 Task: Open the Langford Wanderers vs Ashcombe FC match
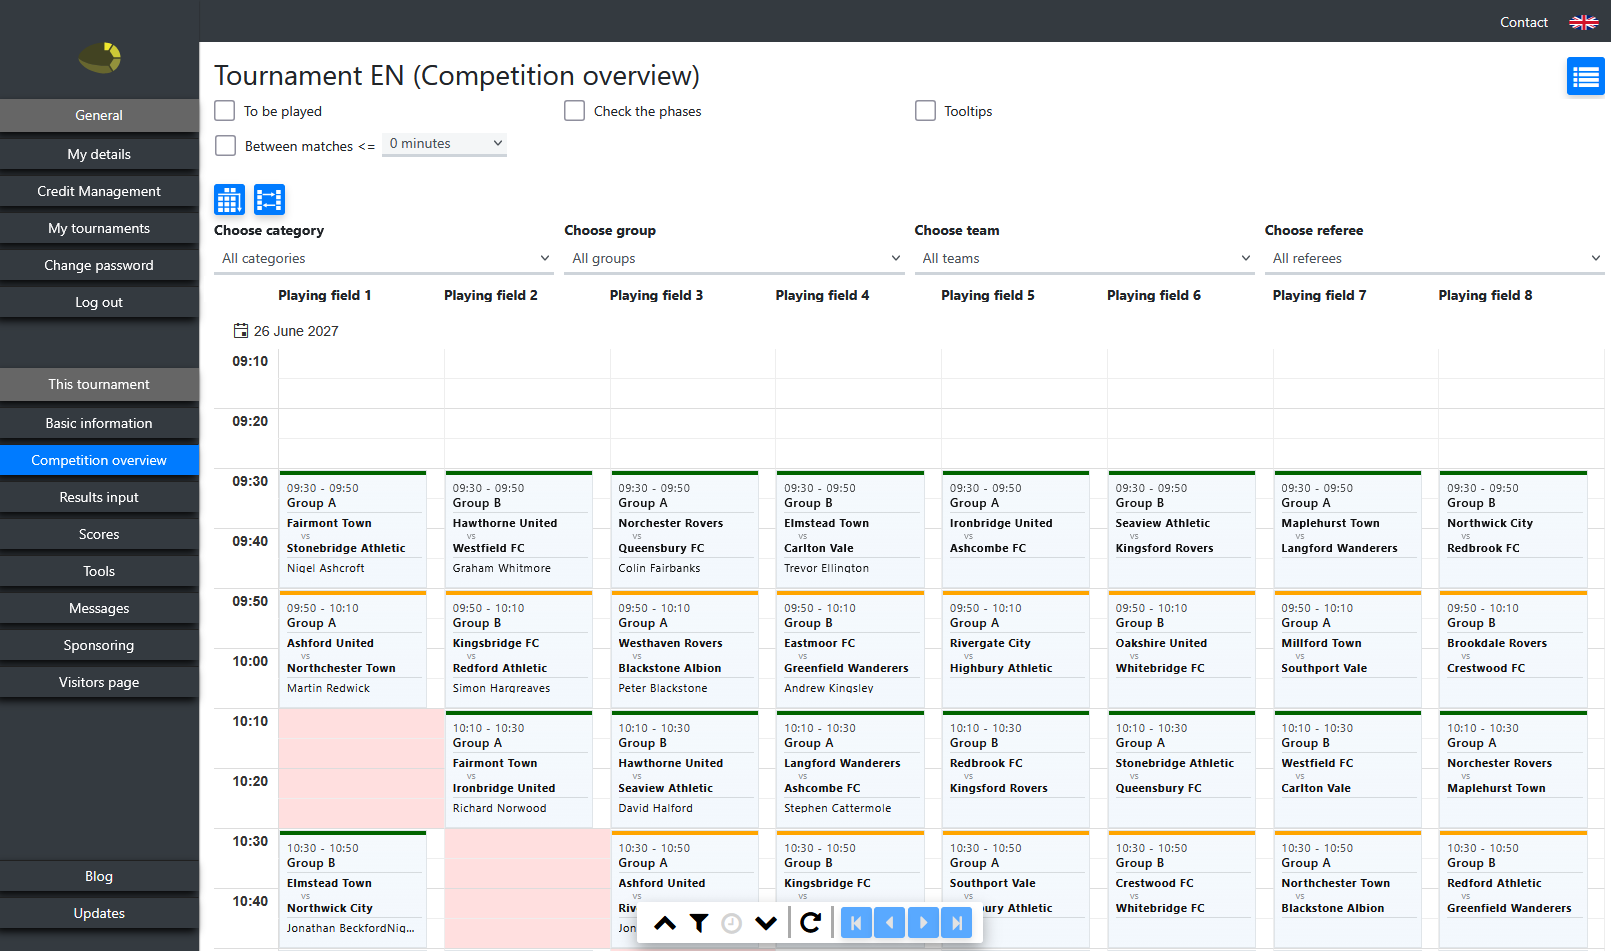point(851,769)
